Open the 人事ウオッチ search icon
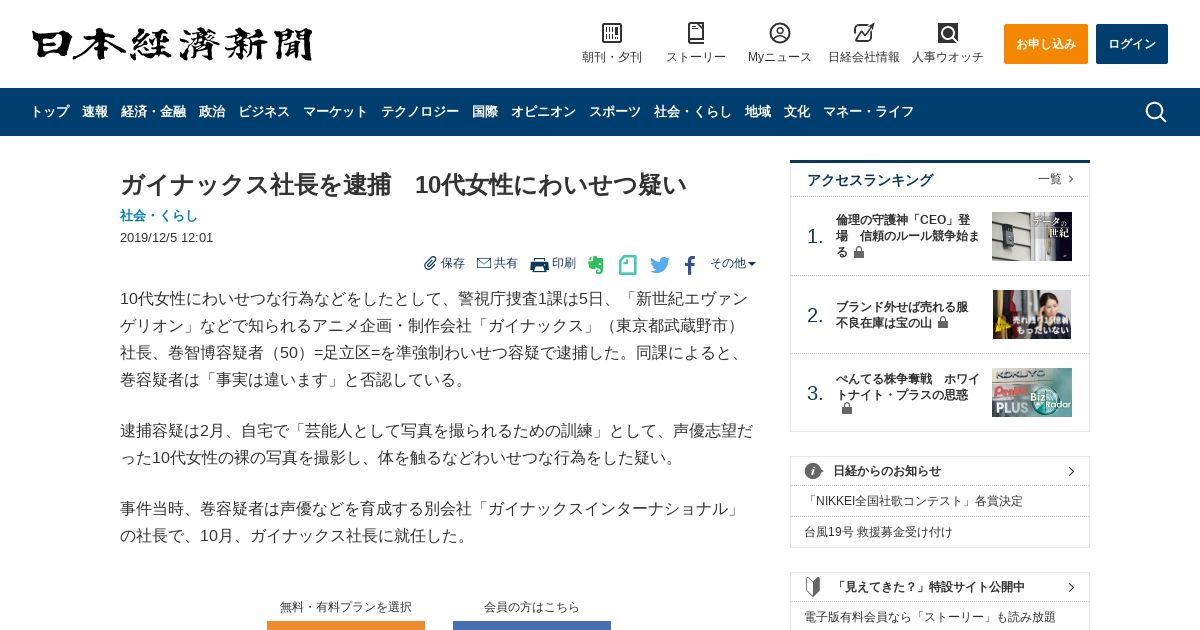This screenshot has height=630, width=1200. [x=948, y=33]
